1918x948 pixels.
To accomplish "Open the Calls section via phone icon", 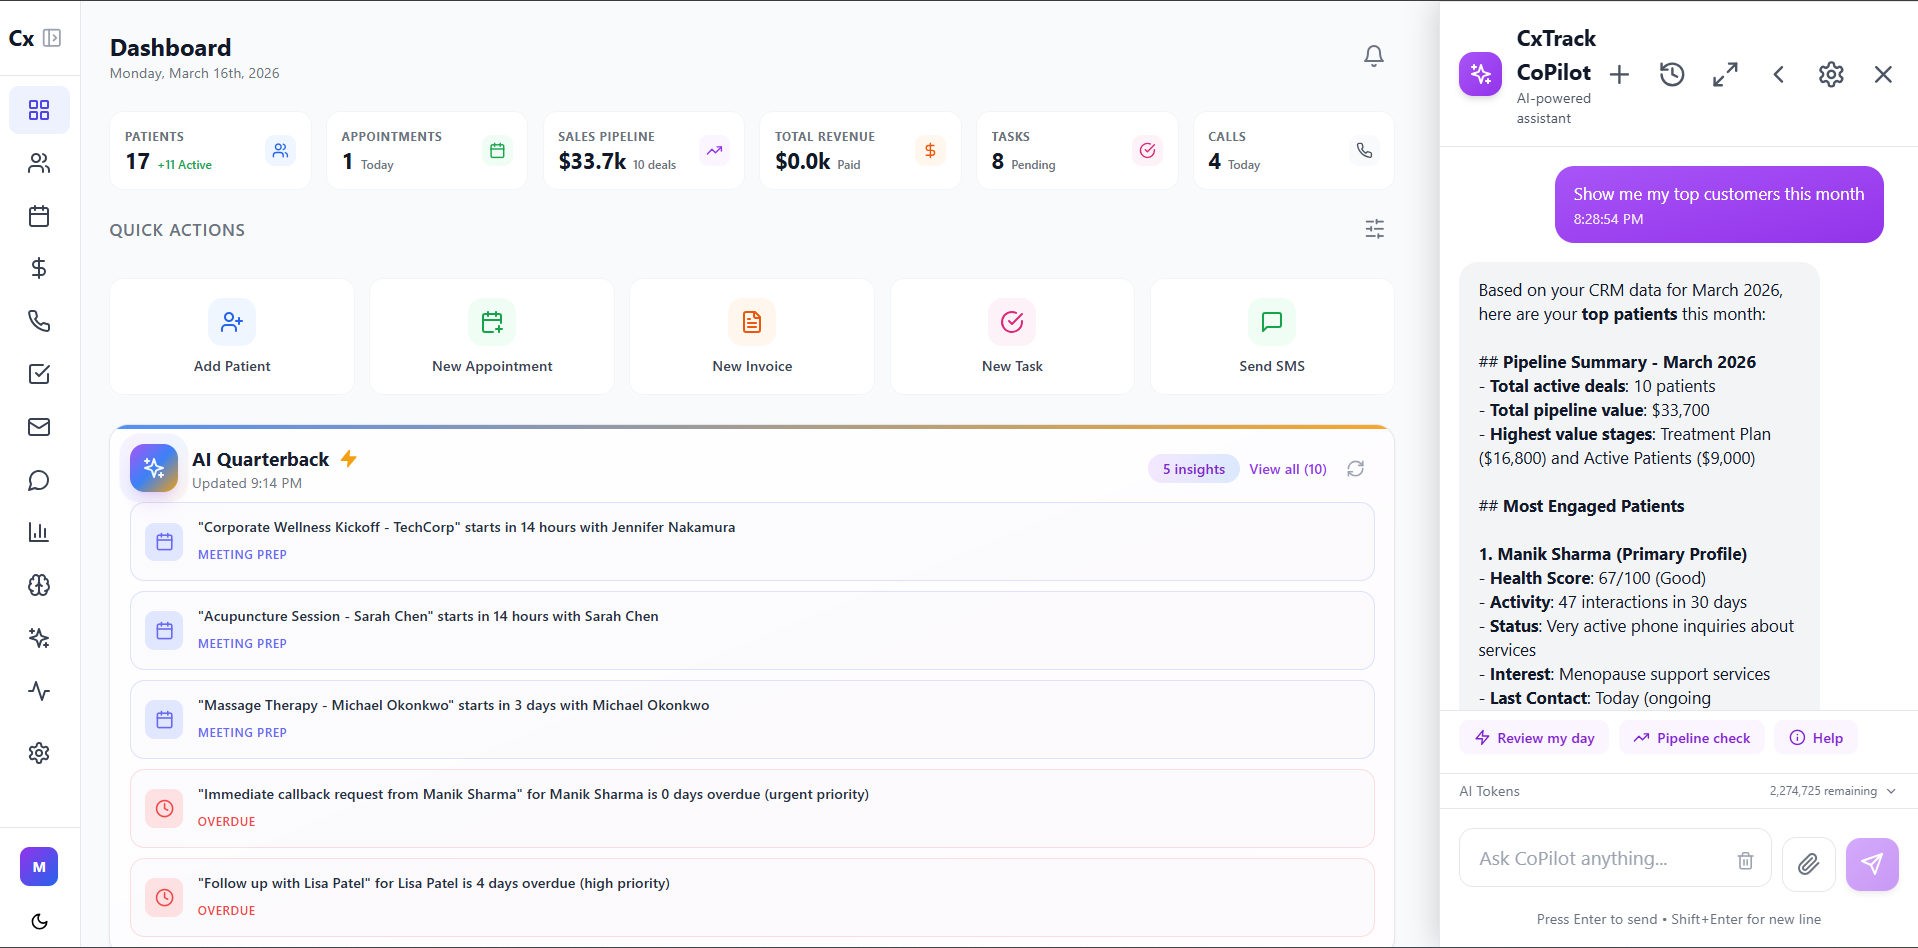I will coord(39,321).
